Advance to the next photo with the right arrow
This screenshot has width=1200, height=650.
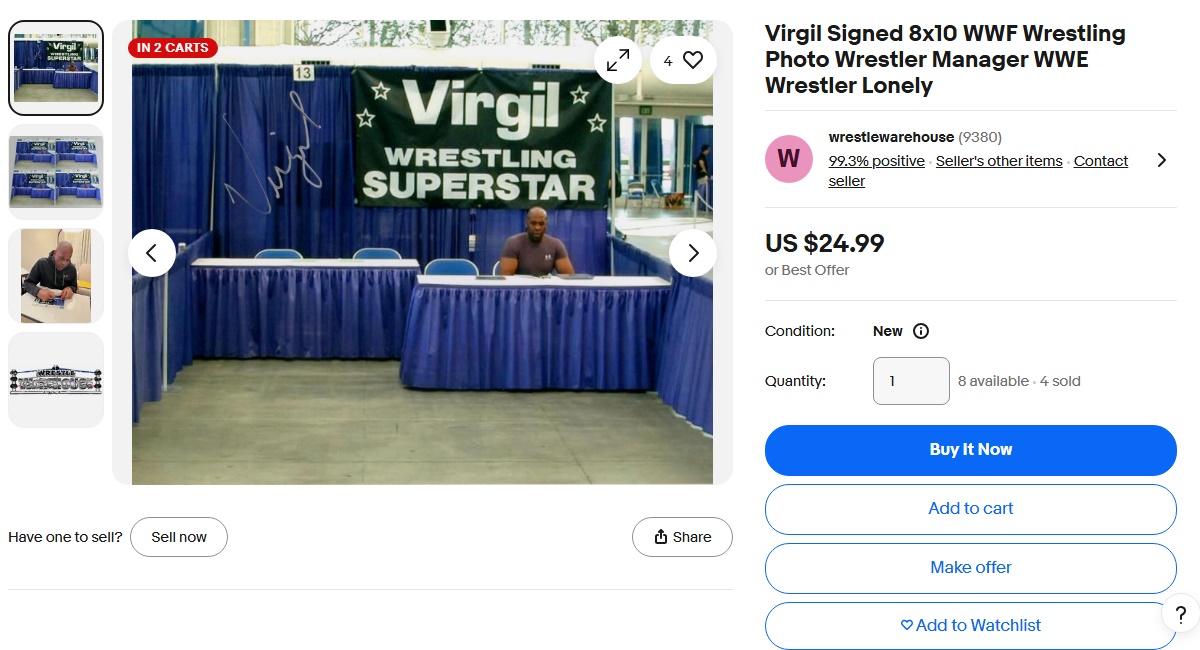click(693, 253)
